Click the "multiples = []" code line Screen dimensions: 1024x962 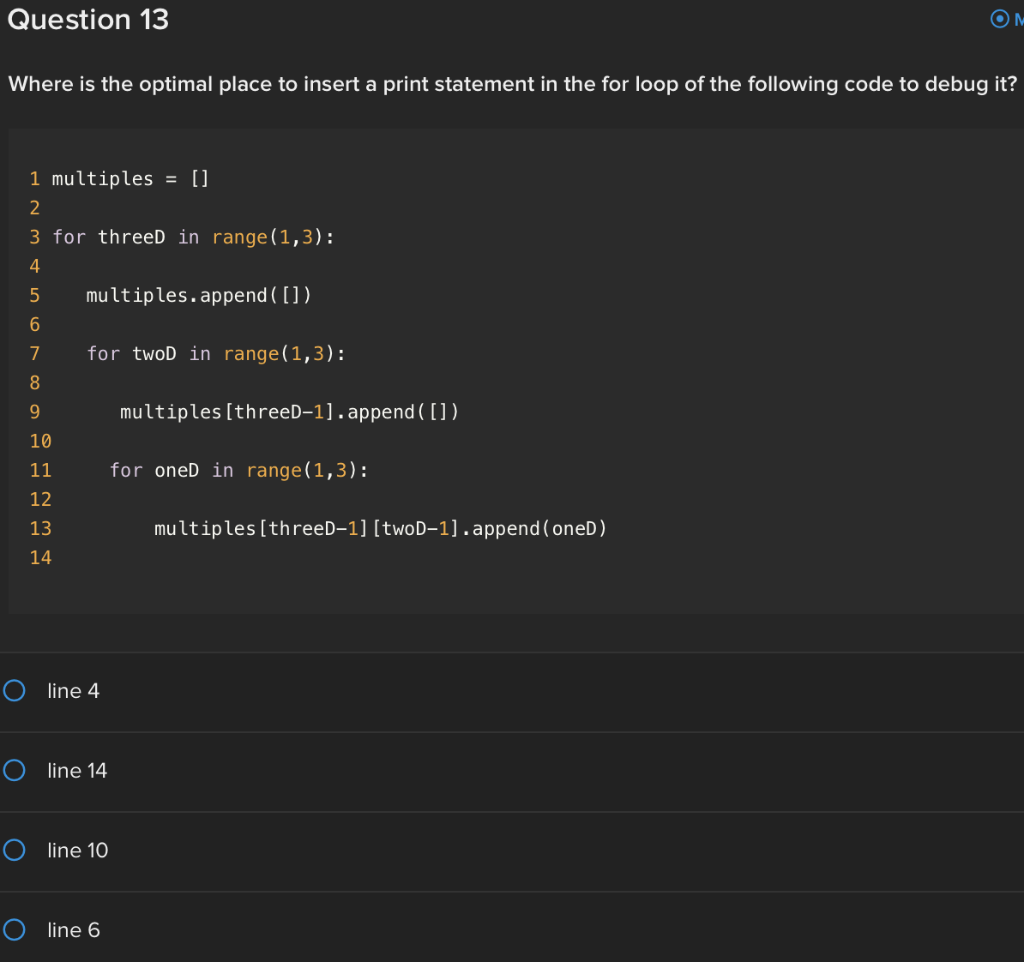(130, 179)
